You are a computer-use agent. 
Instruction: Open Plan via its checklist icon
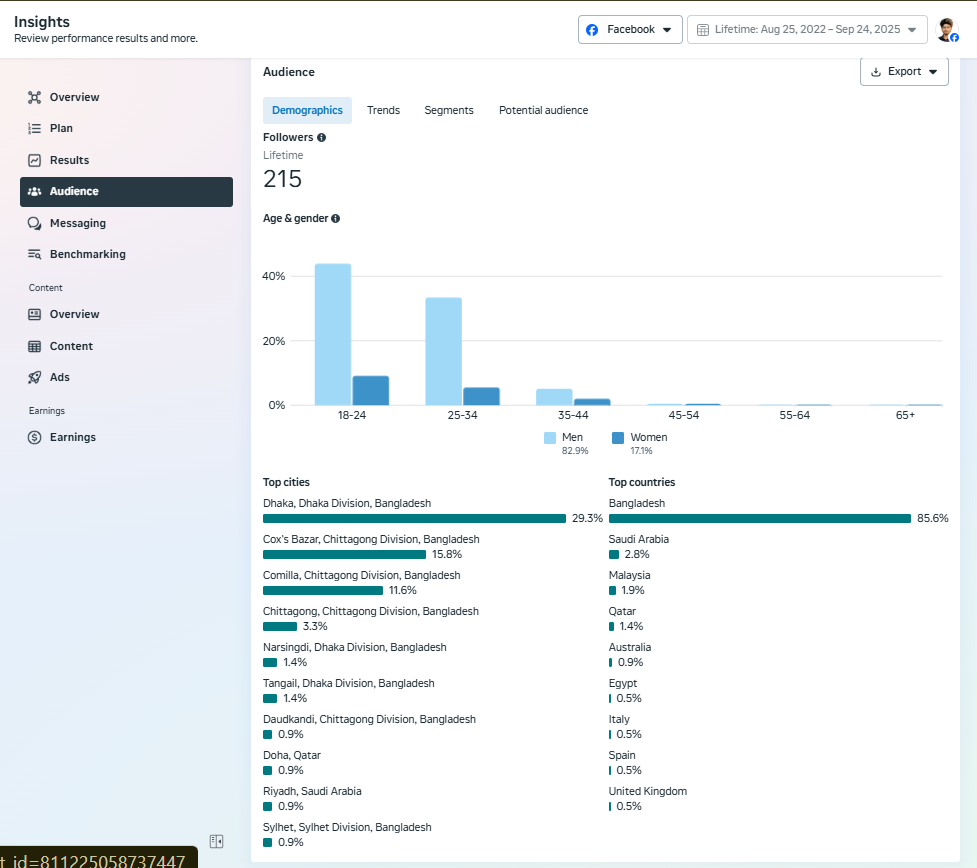coord(35,128)
